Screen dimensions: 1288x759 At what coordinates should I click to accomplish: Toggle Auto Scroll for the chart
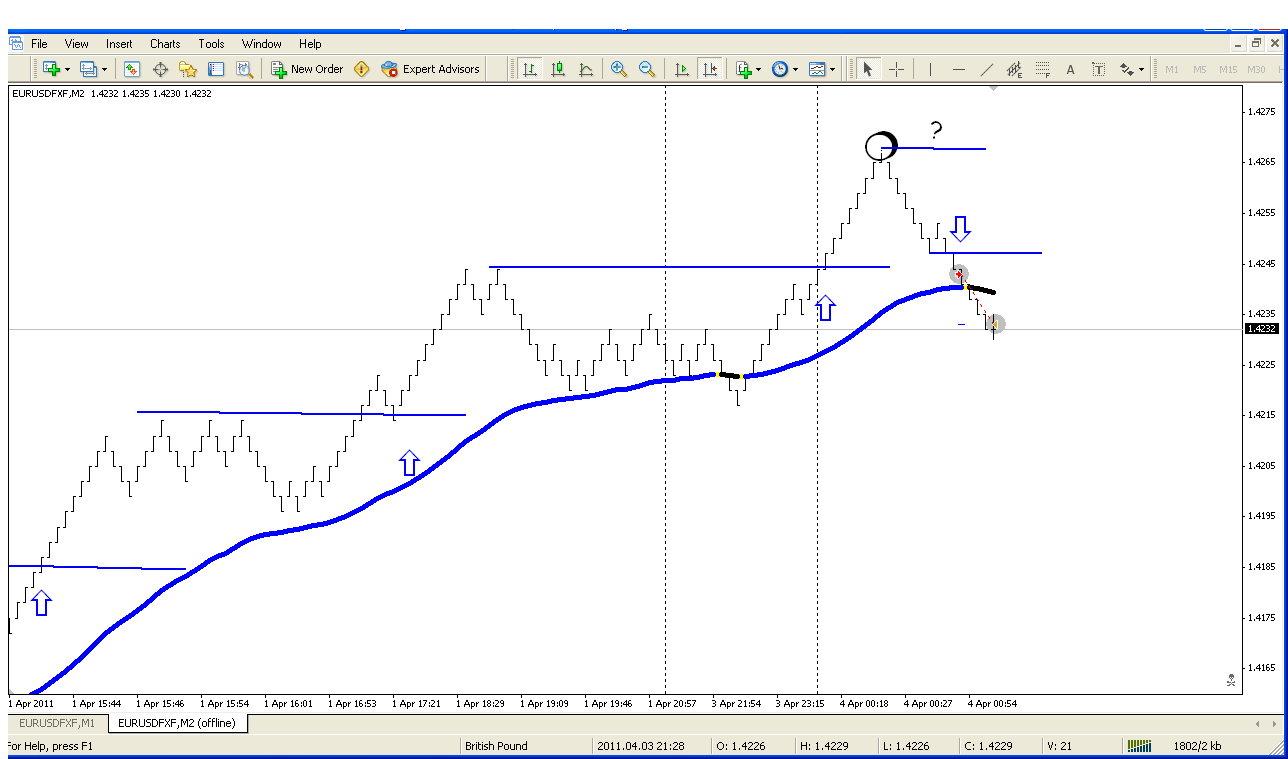(x=682, y=69)
